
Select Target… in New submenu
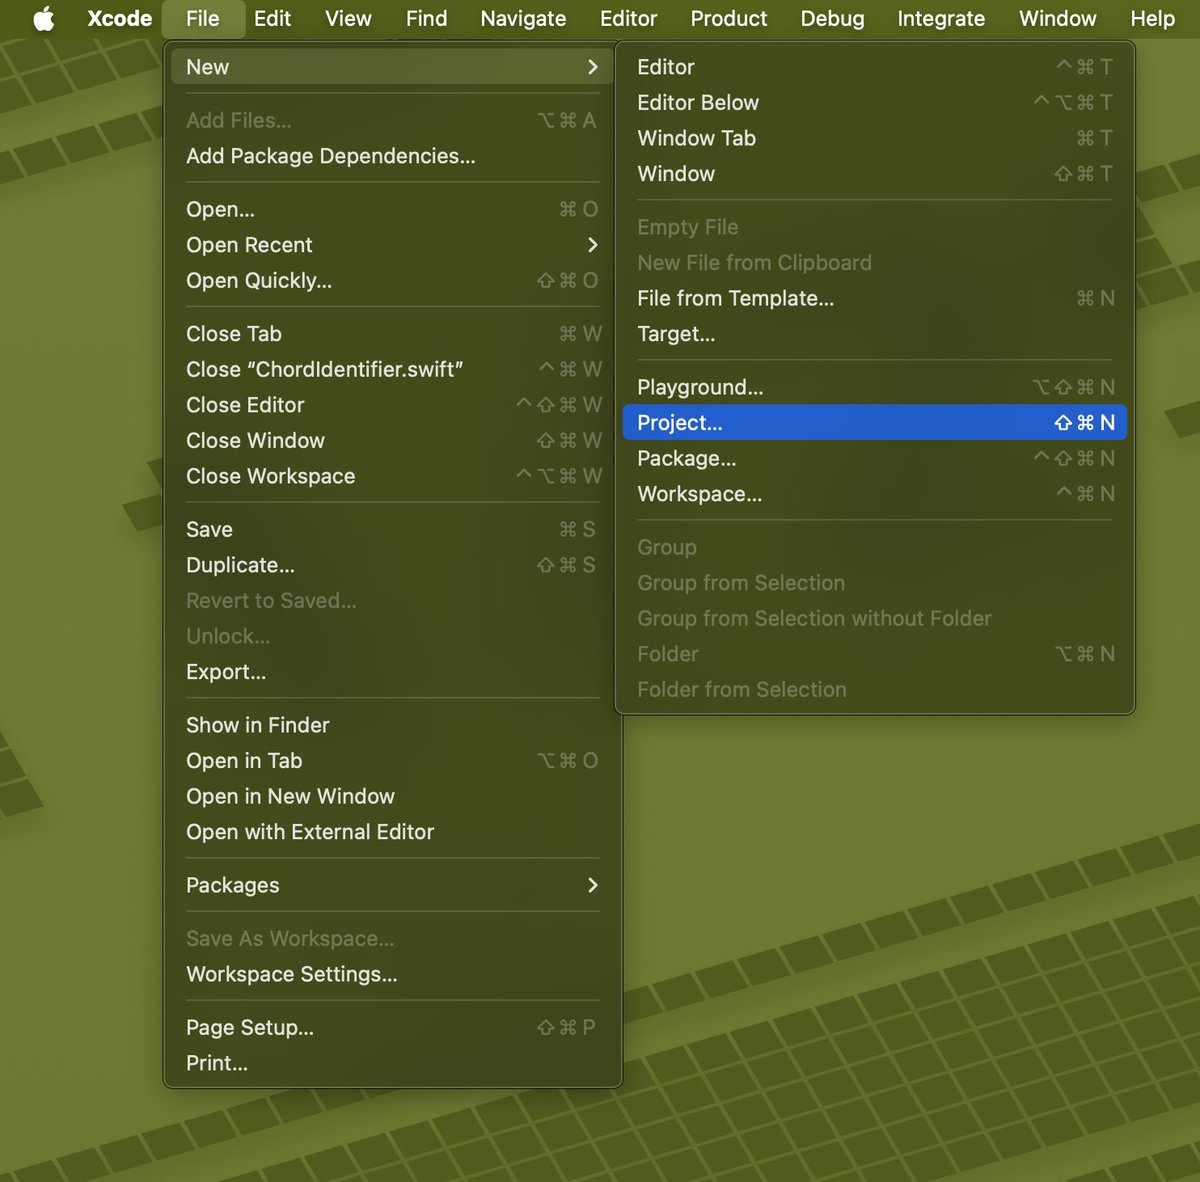(x=875, y=334)
